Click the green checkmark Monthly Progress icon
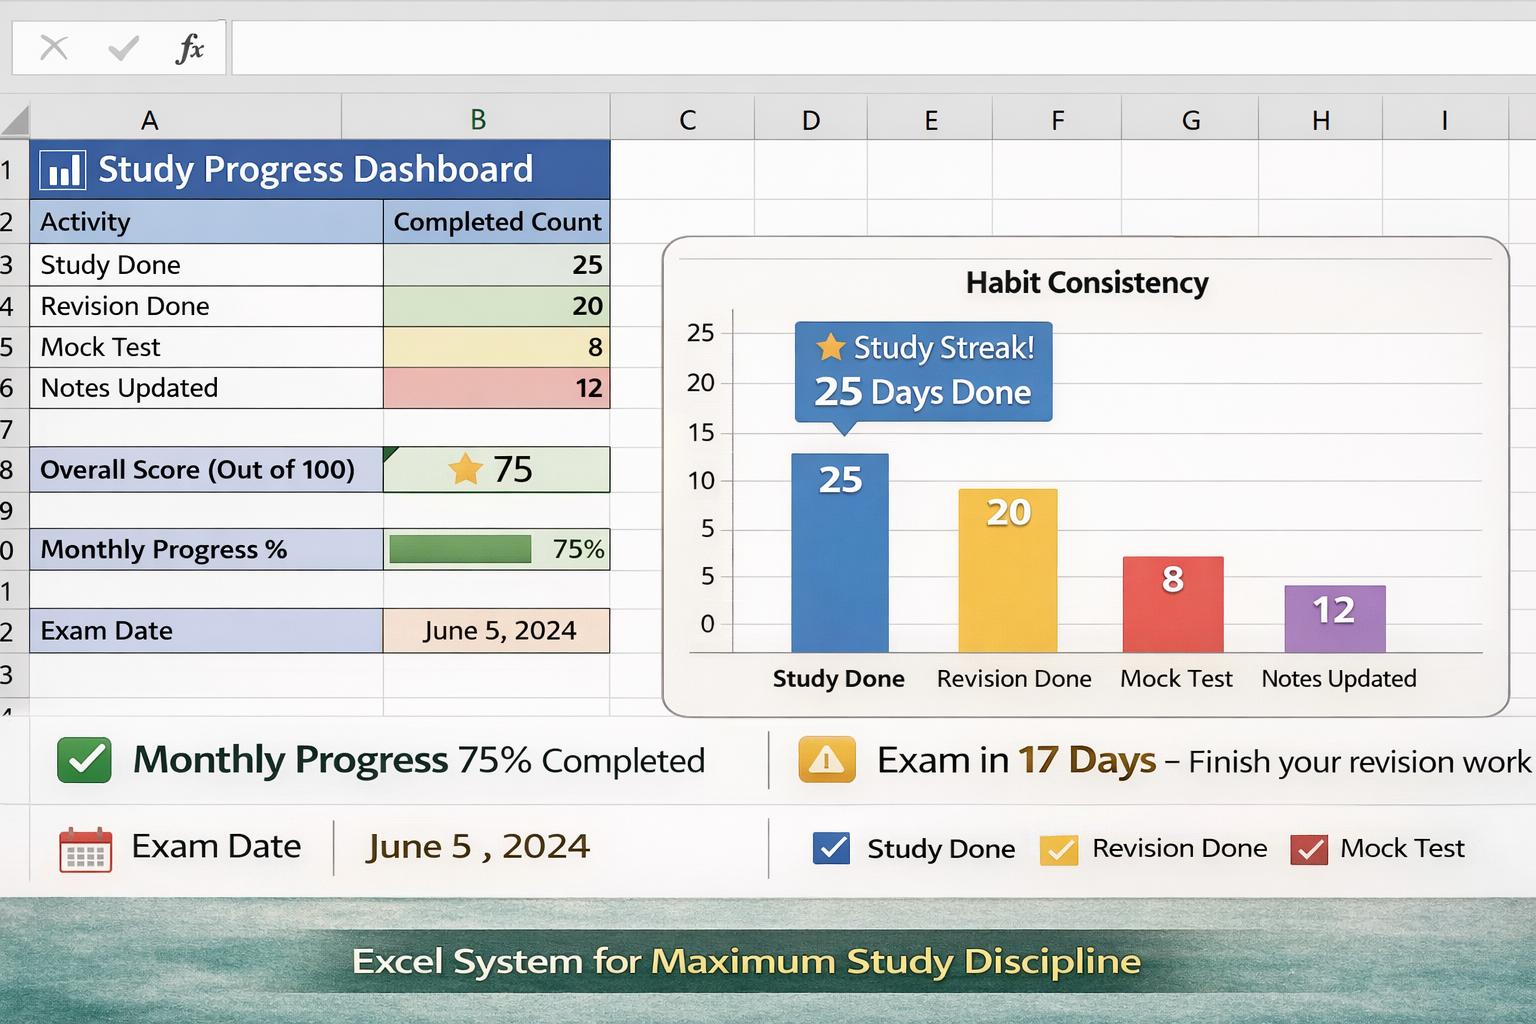The width and height of the screenshot is (1536, 1024). point(84,760)
